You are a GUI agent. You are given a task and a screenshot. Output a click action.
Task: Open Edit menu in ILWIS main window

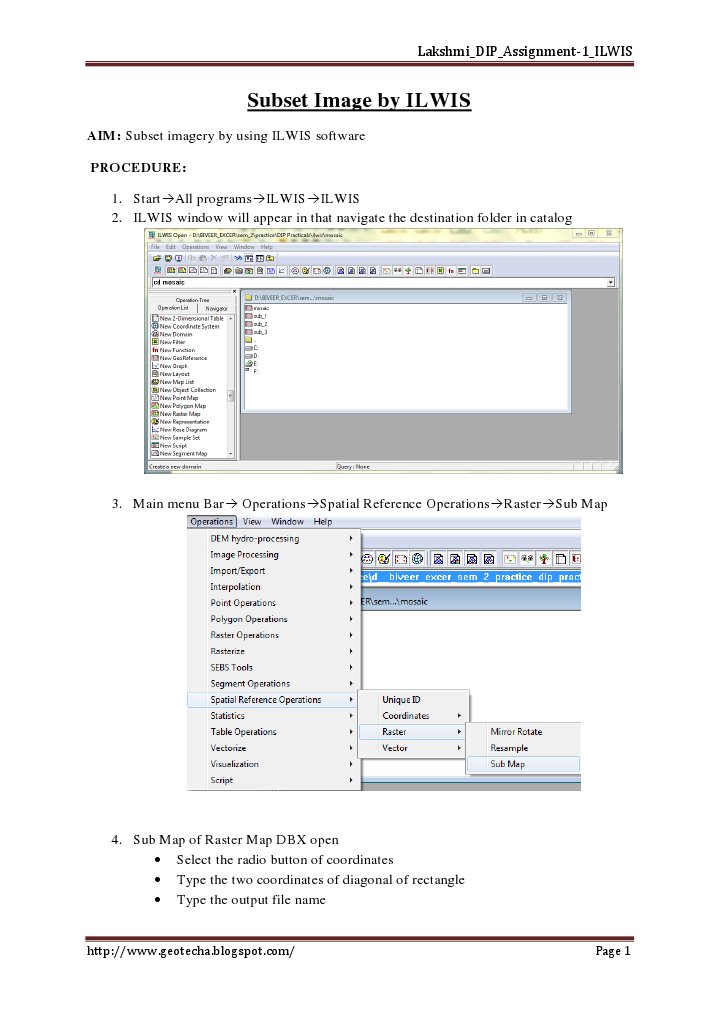pos(171,246)
